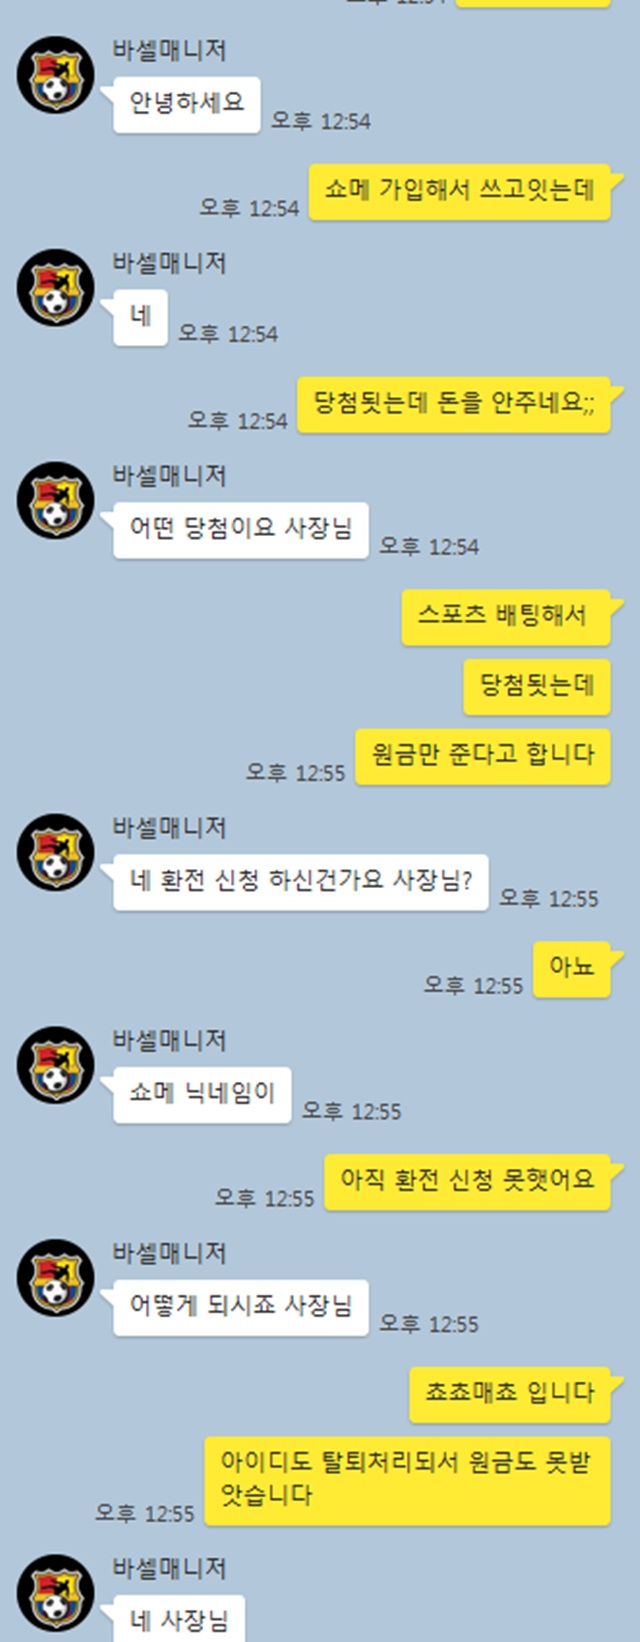Click the soccer avatar next to '쇼메 닉네임이'
Image resolution: width=640 pixels, height=1642 pixels.
(56, 1066)
